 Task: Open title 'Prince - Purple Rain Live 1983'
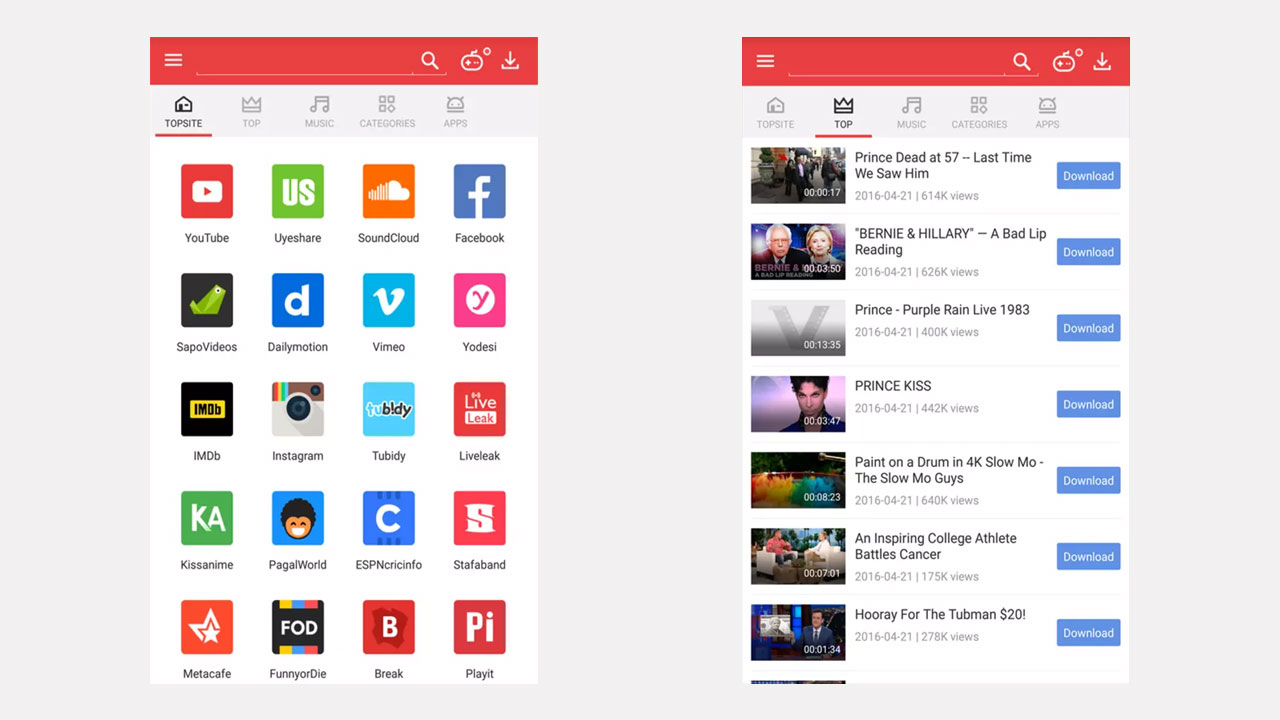[942, 310]
